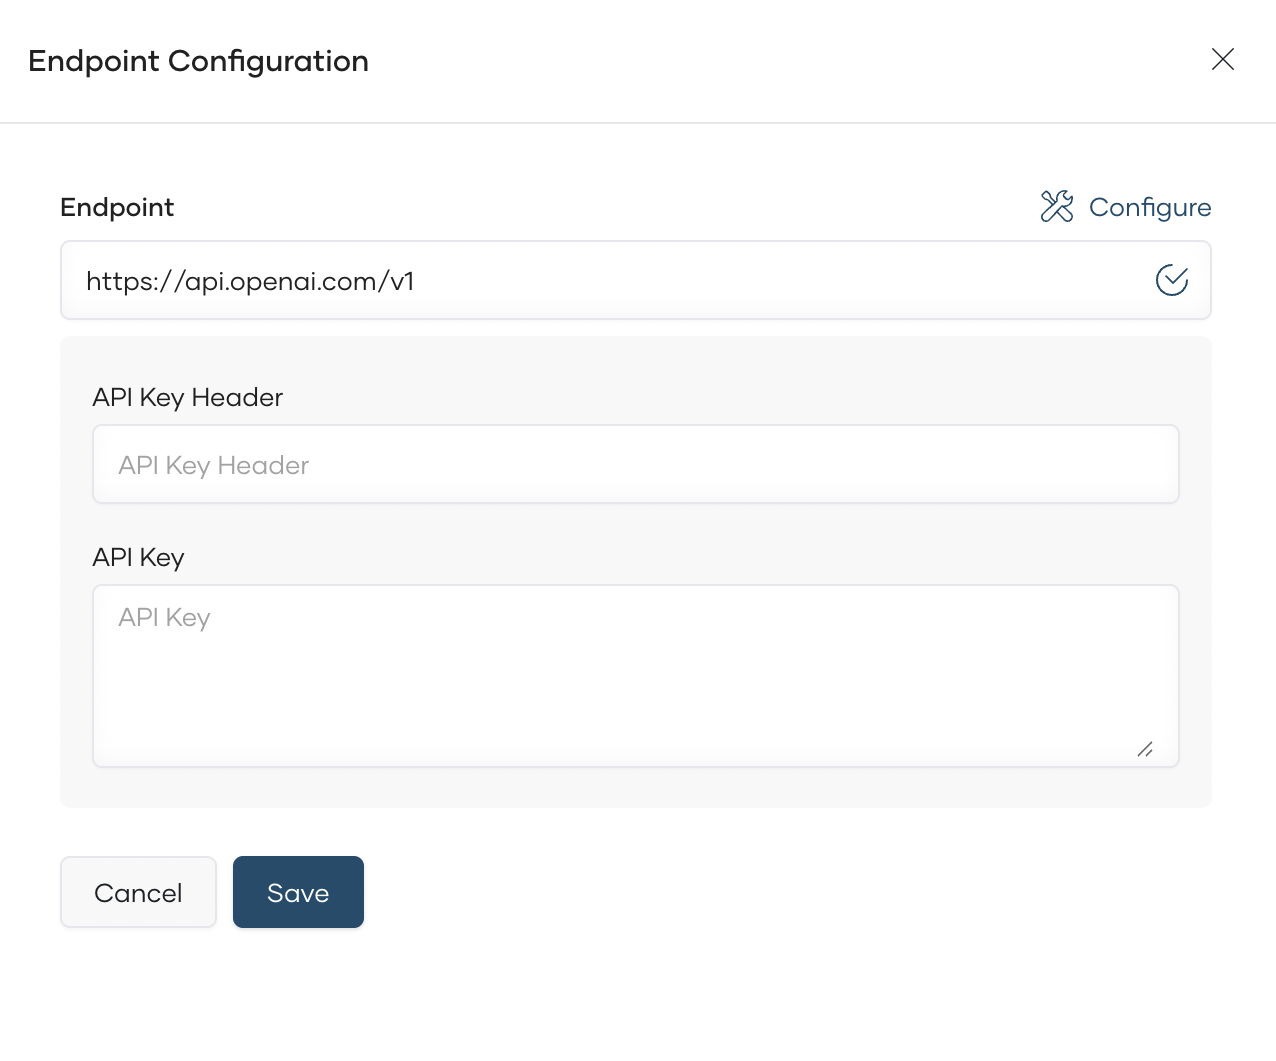Image resolution: width=1276 pixels, height=1061 pixels.
Task: Click the dialog close X icon
Action: coord(1222,60)
